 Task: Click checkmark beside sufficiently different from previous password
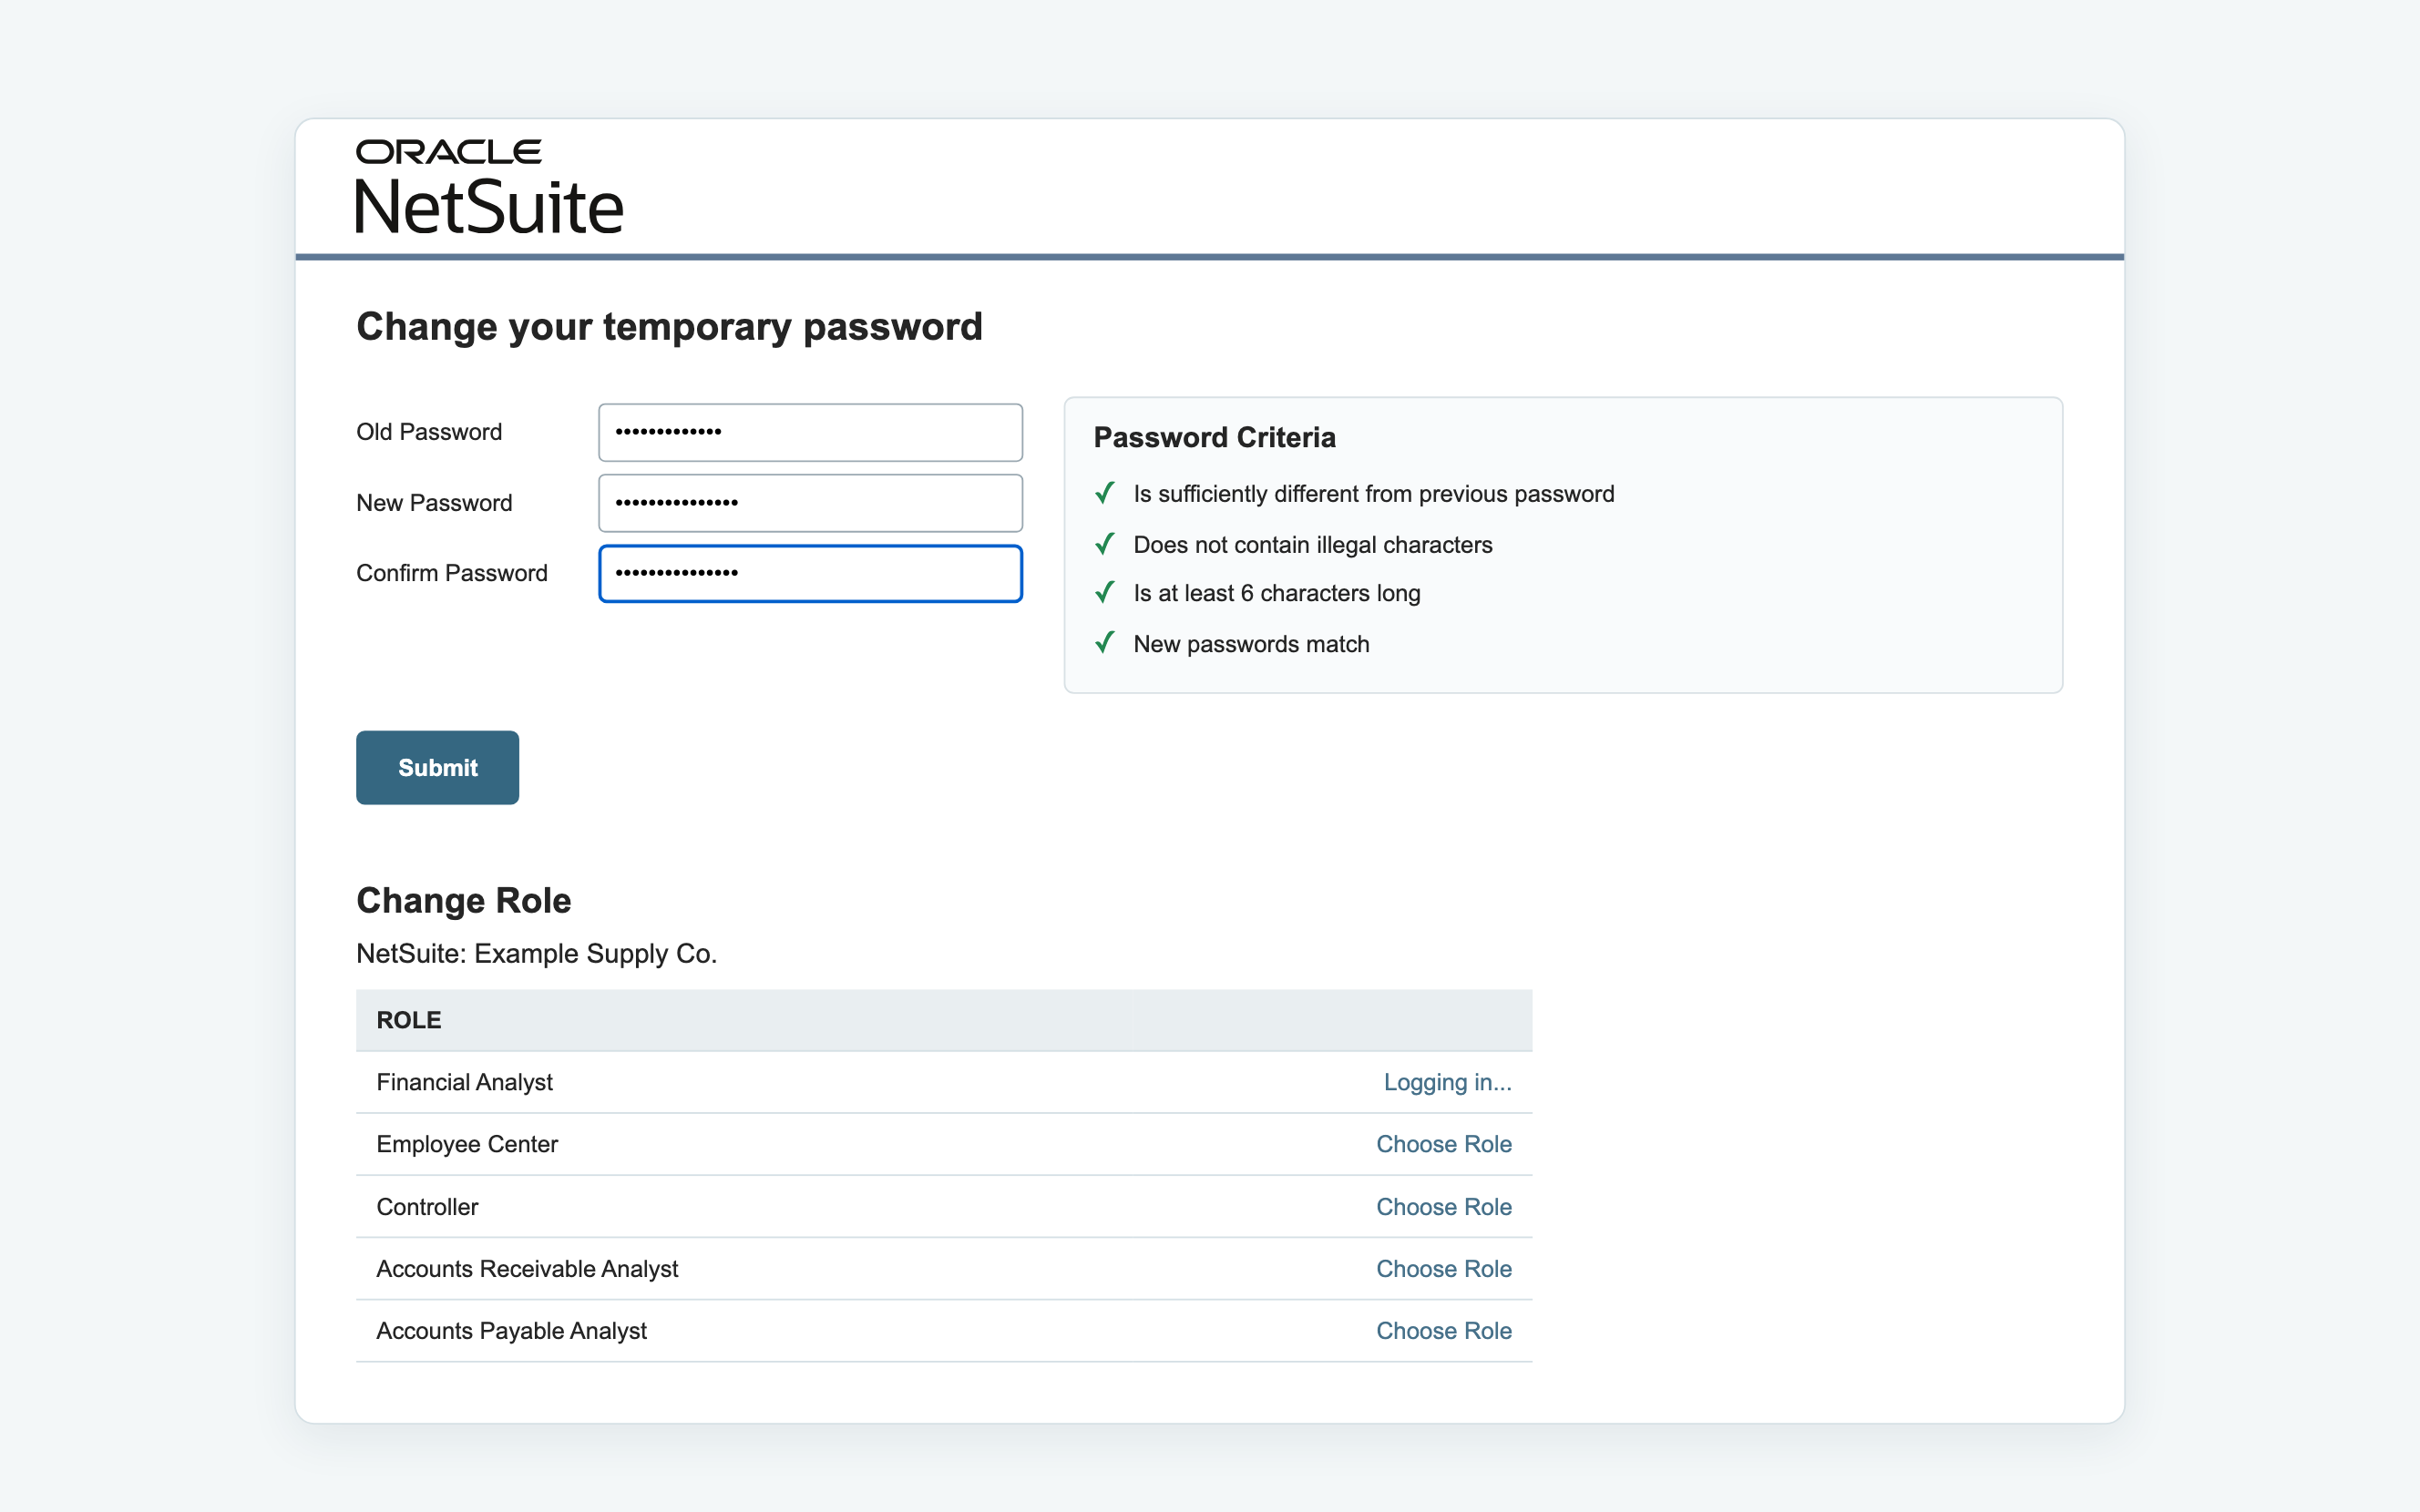pos(1105,493)
